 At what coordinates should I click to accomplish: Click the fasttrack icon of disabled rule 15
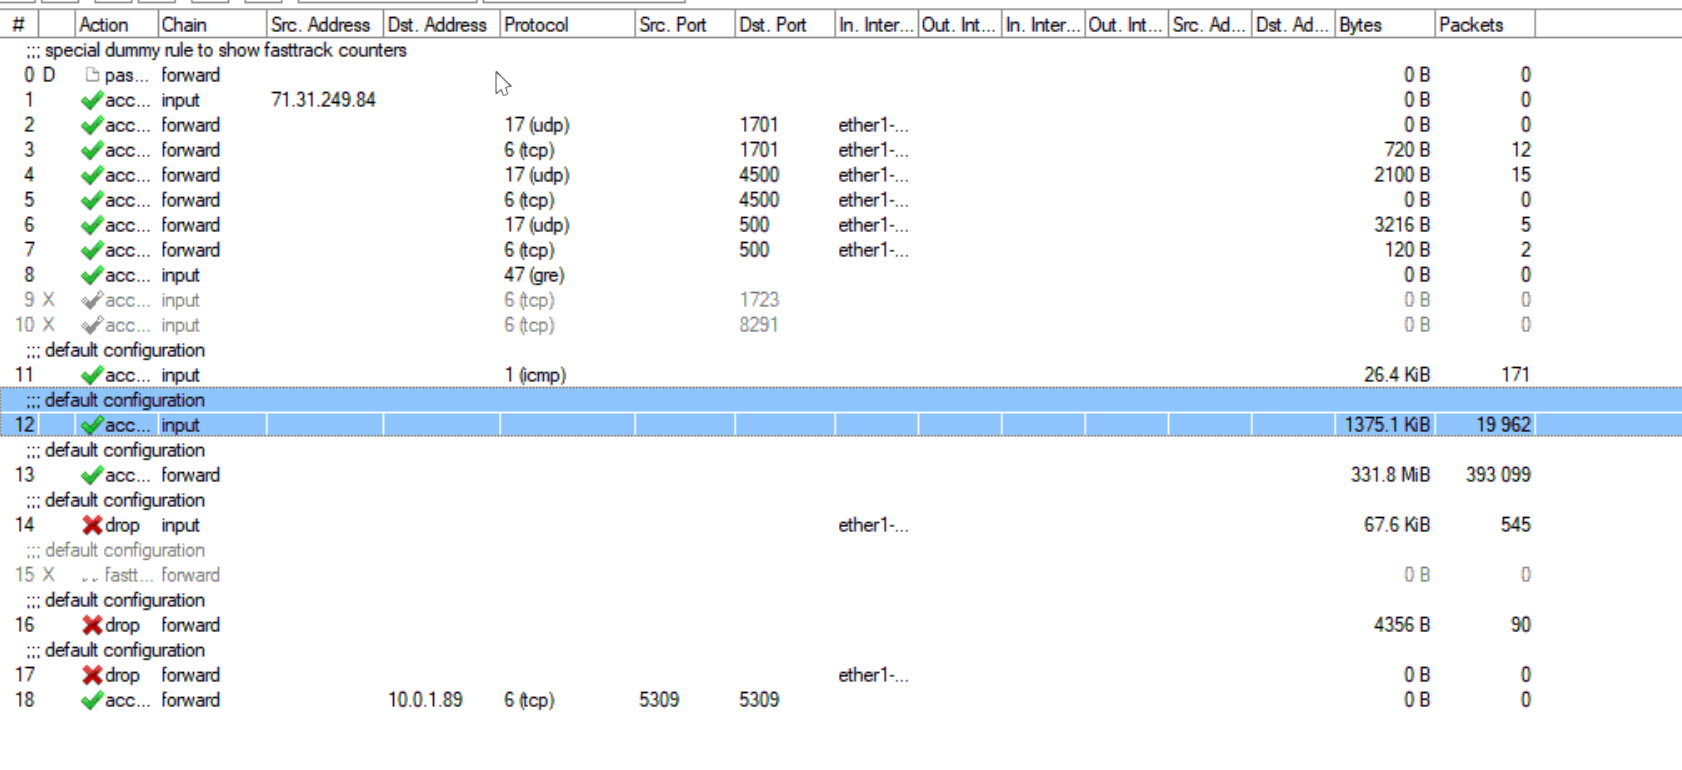(x=90, y=576)
